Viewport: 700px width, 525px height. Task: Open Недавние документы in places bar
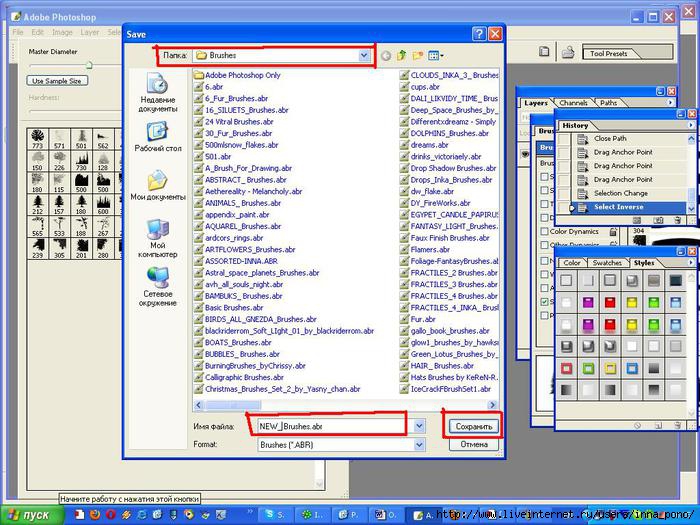(158, 92)
